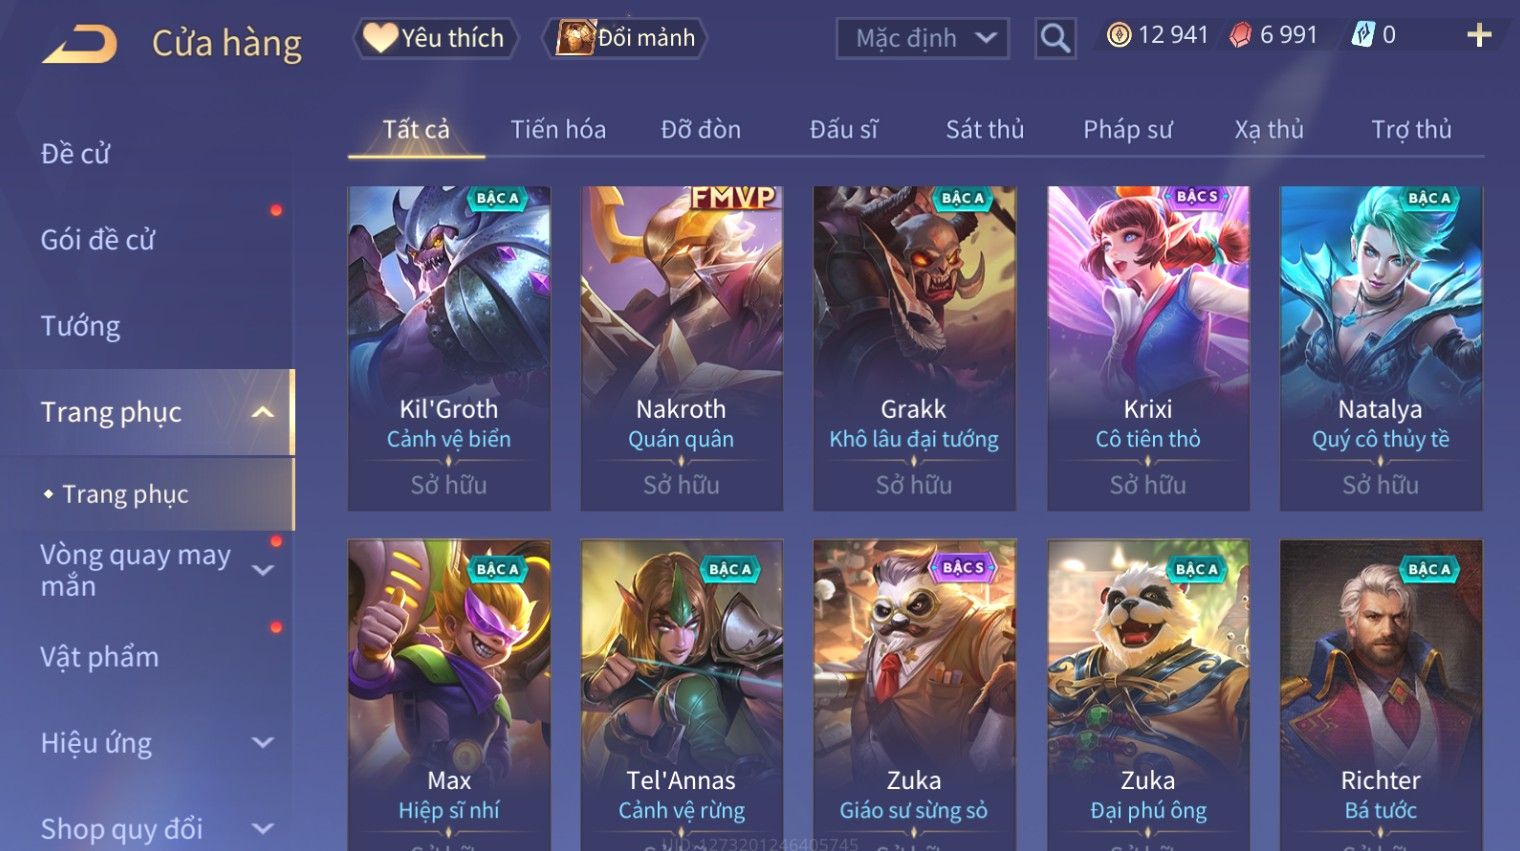Tap the blue voucher currency icon
The image size is (1520, 851).
coord(1362,35)
